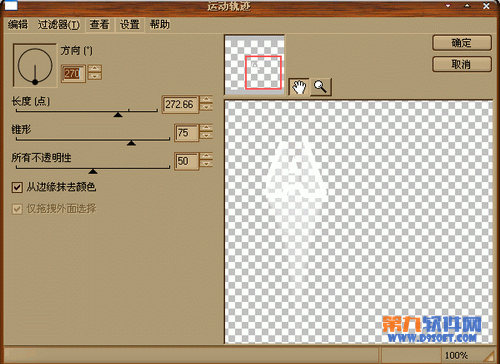Click the 所有不透明性 slider handle
Image resolution: width=500 pixels, height=364 pixels.
pyautogui.click(x=93, y=171)
